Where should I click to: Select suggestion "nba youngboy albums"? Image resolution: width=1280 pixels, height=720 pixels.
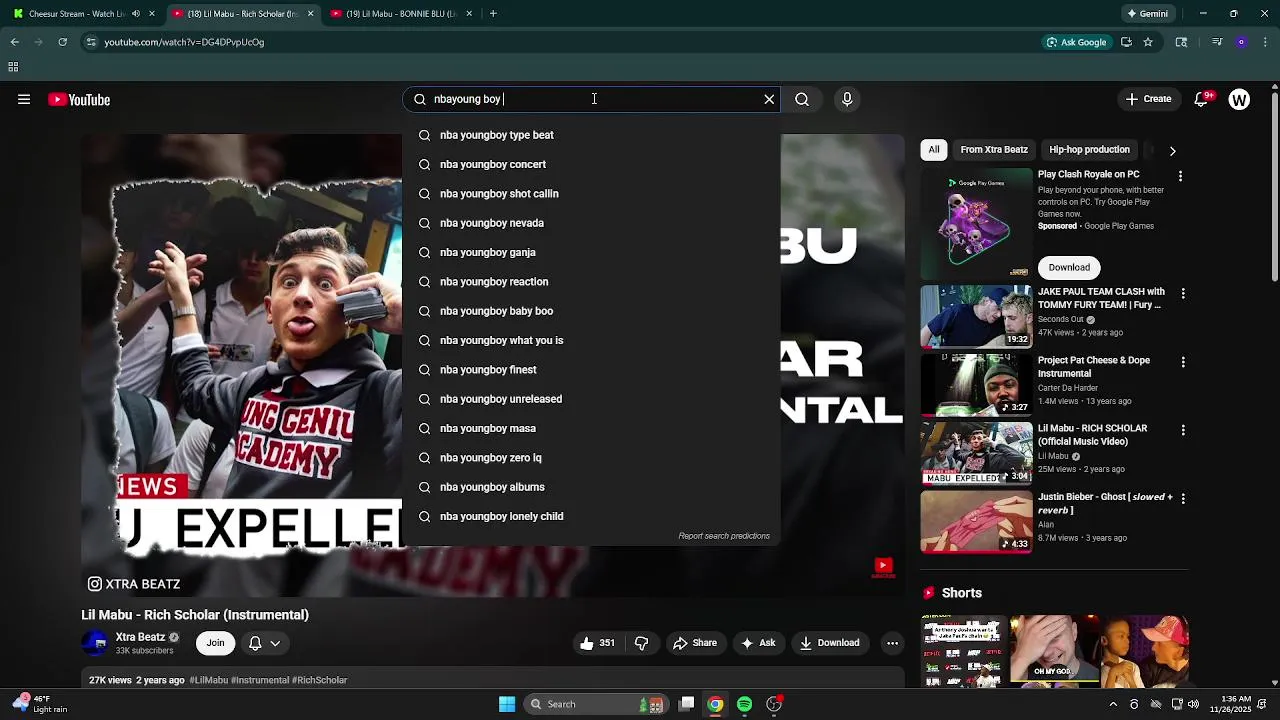click(x=591, y=487)
